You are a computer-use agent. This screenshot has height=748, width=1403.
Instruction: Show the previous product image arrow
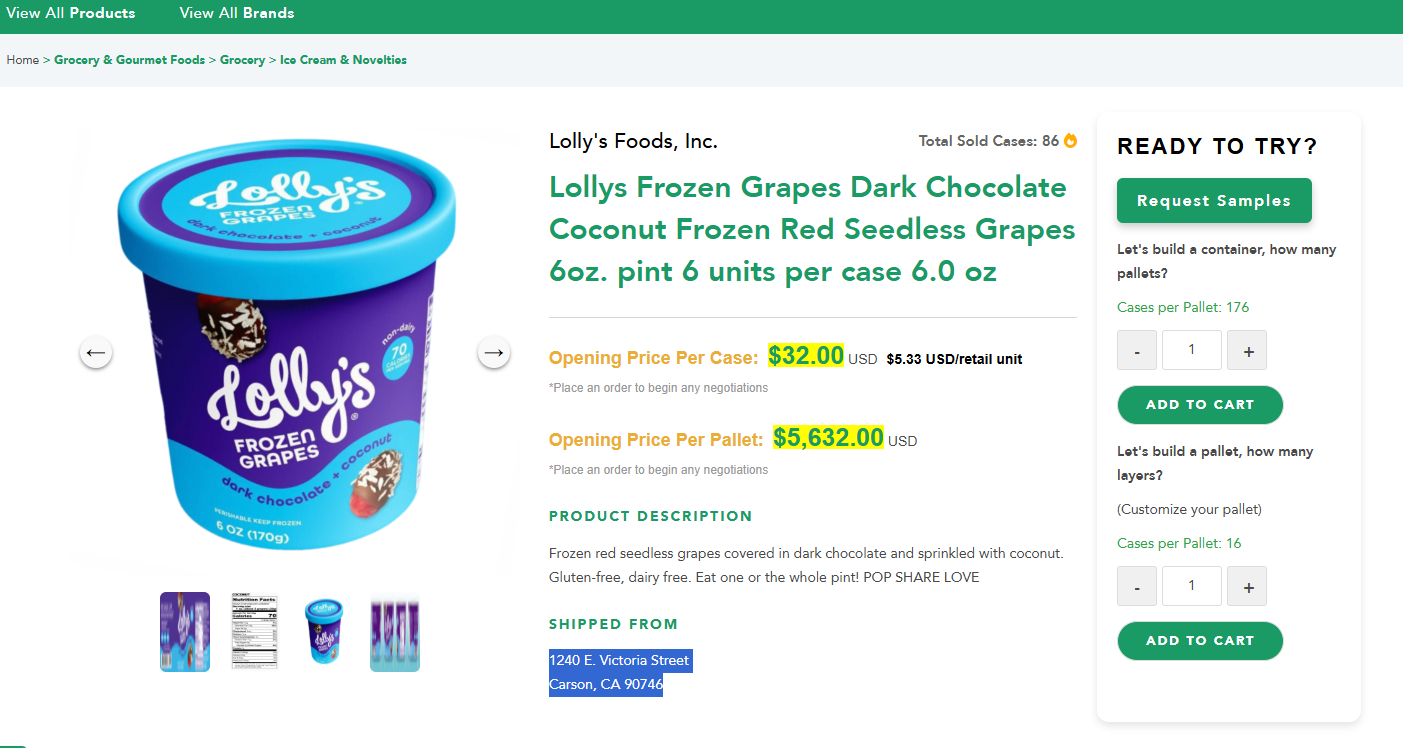96,352
